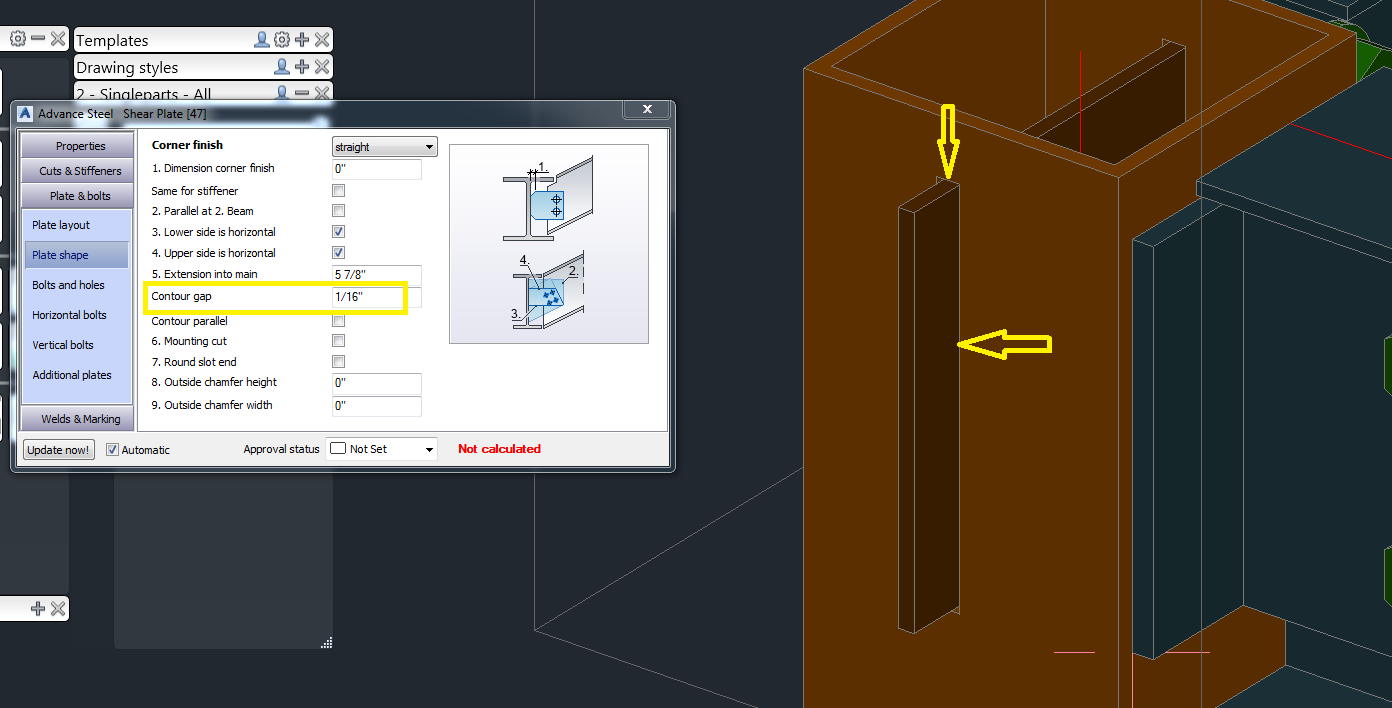Open the Cuts & Stiffeners panel

pyautogui.click(x=76, y=170)
